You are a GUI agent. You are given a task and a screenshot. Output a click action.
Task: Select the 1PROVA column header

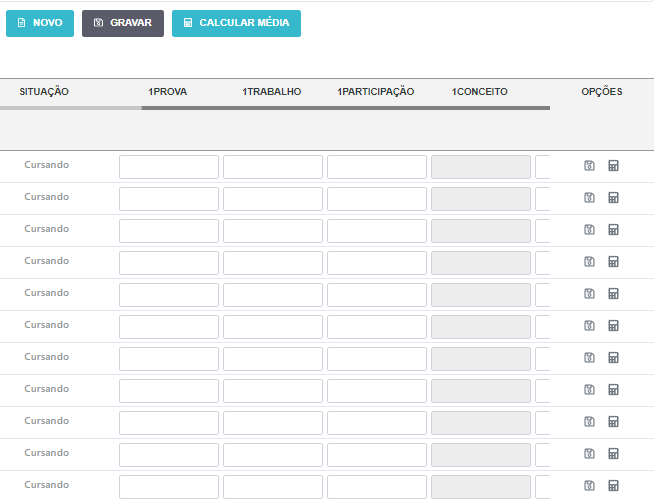pyautogui.click(x=168, y=92)
